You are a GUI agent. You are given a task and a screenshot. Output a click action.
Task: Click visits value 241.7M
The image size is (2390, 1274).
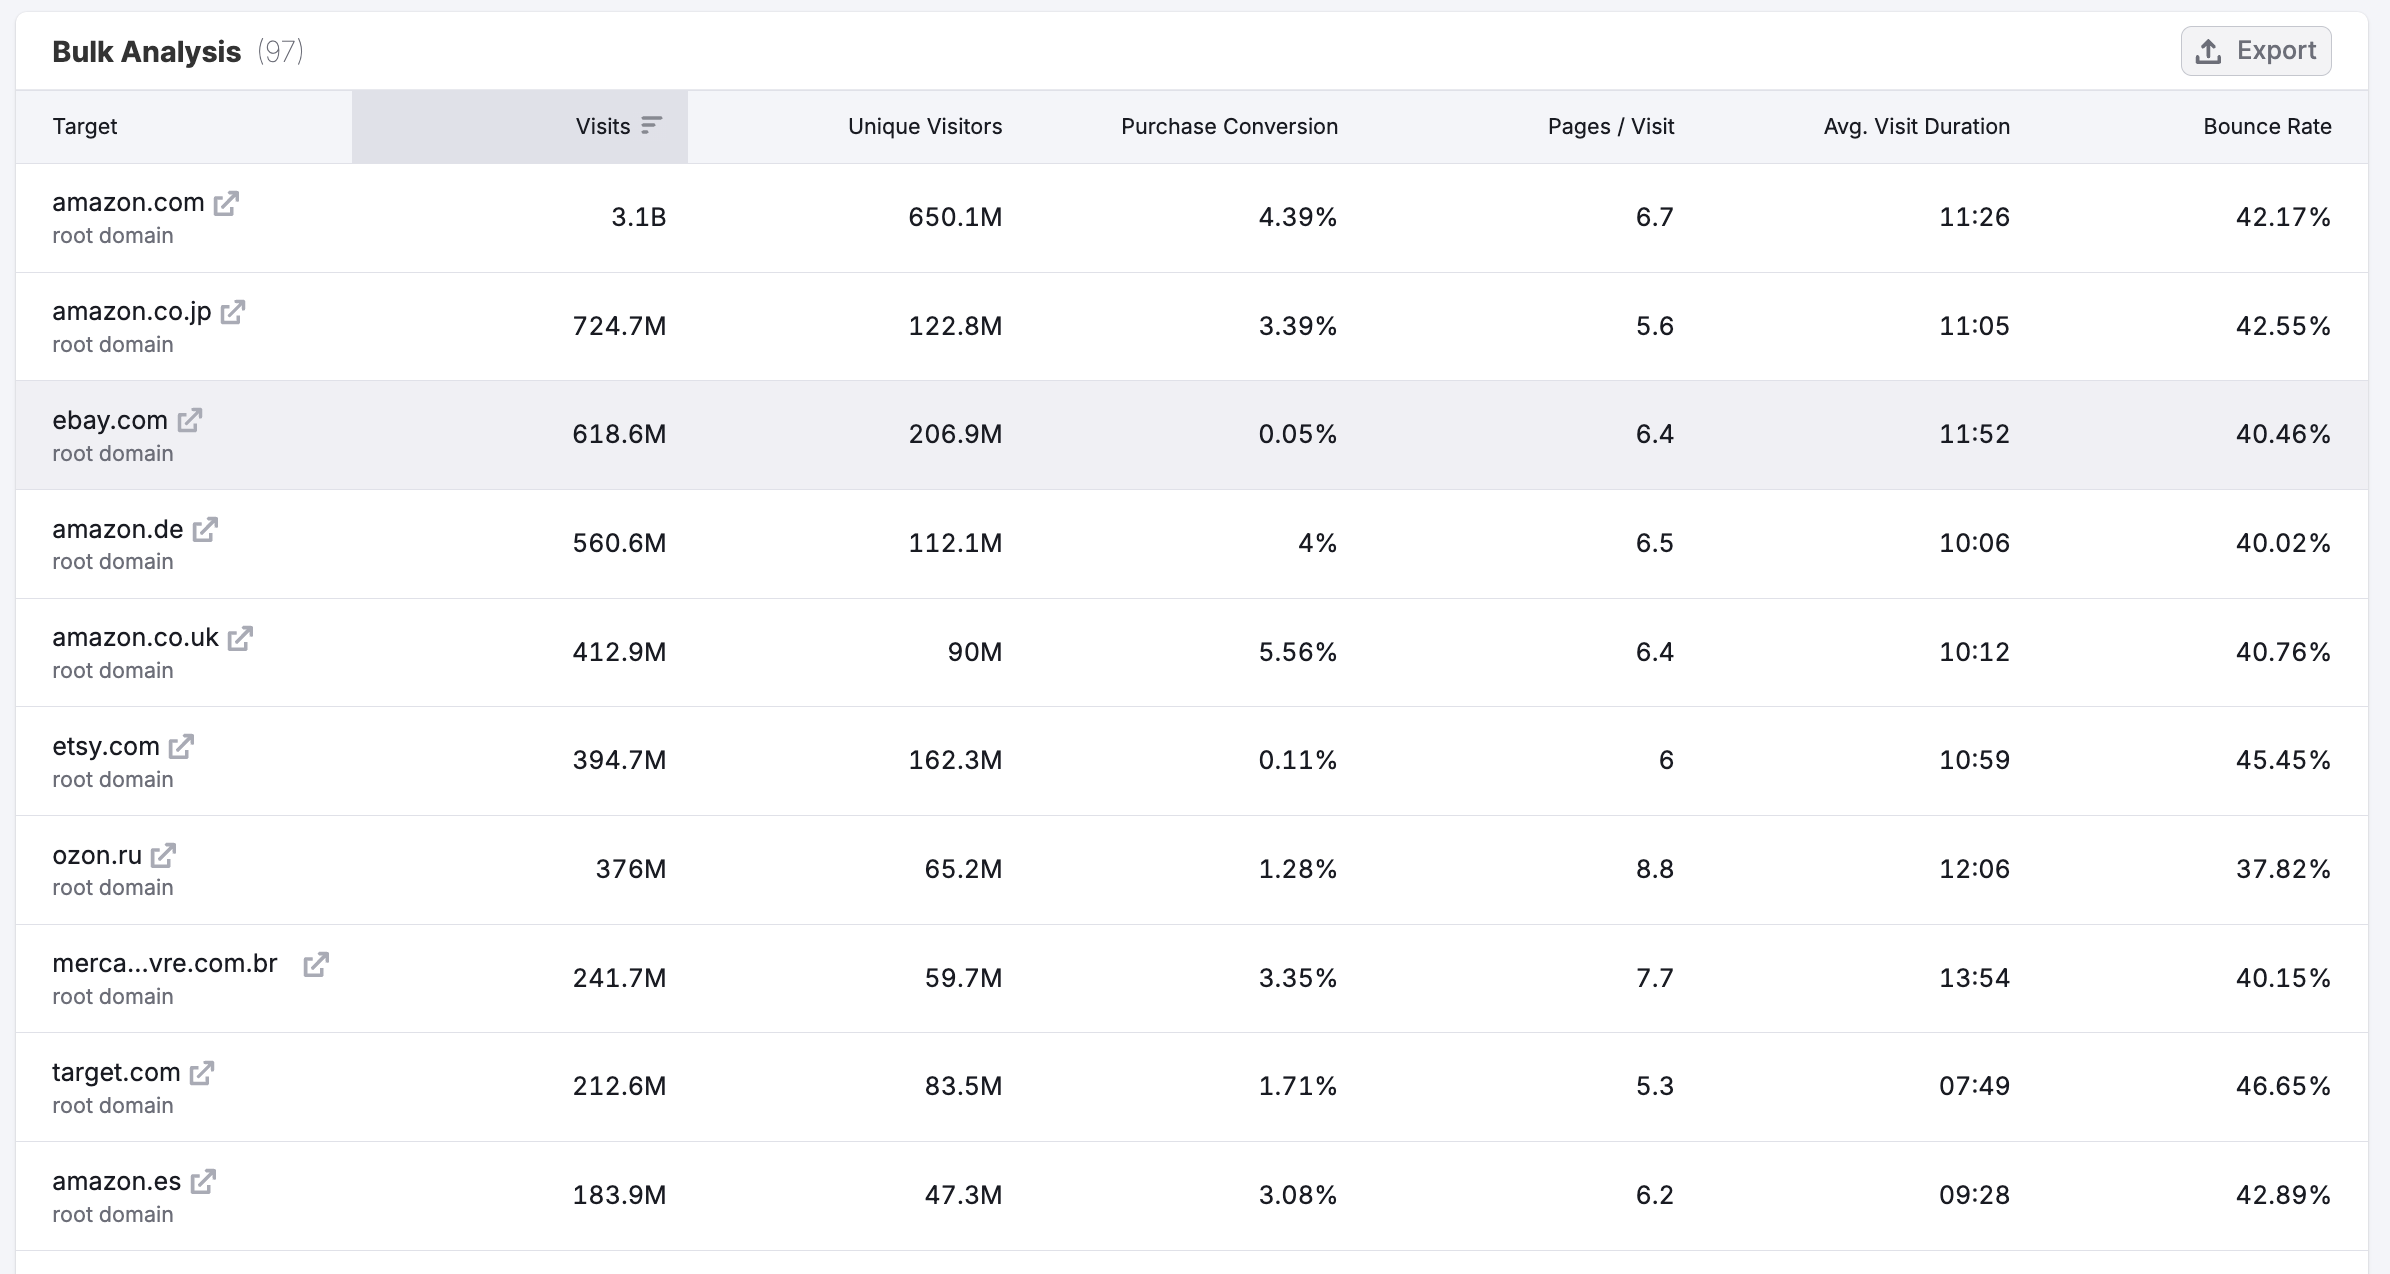pos(619,978)
